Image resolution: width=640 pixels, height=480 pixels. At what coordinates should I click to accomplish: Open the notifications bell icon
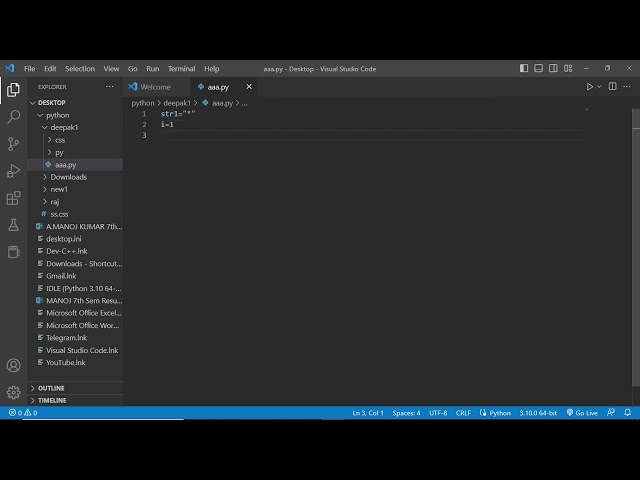click(x=627, y=413)
